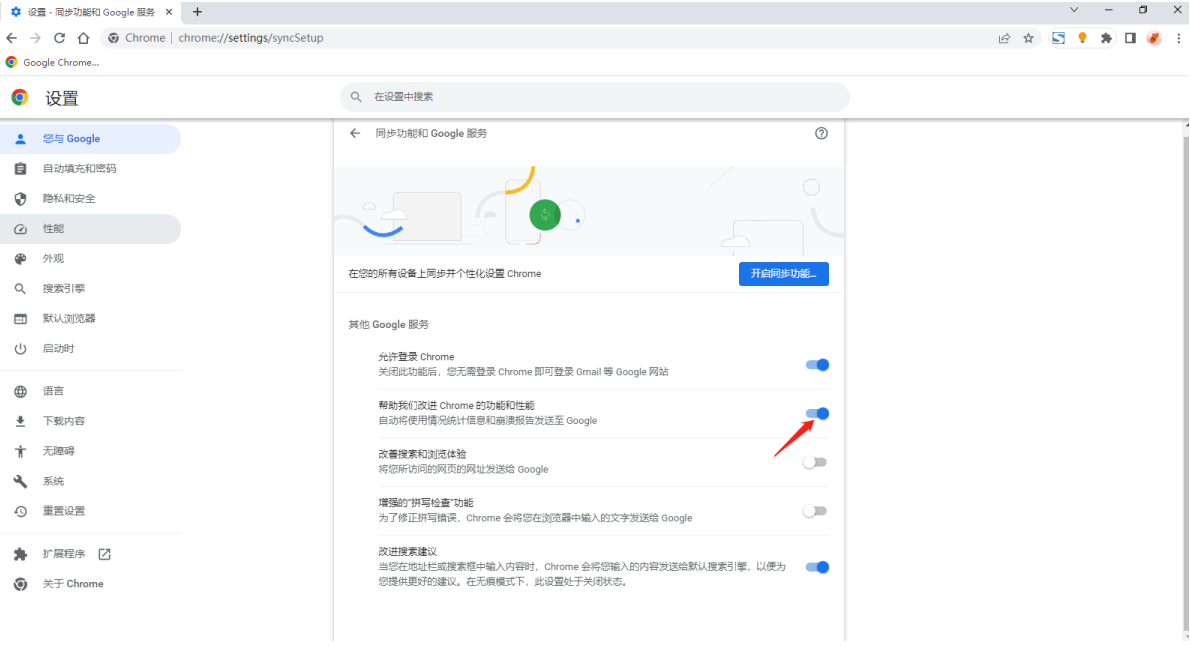Click the site info icon left of Chrome label

tap(113, 38)
